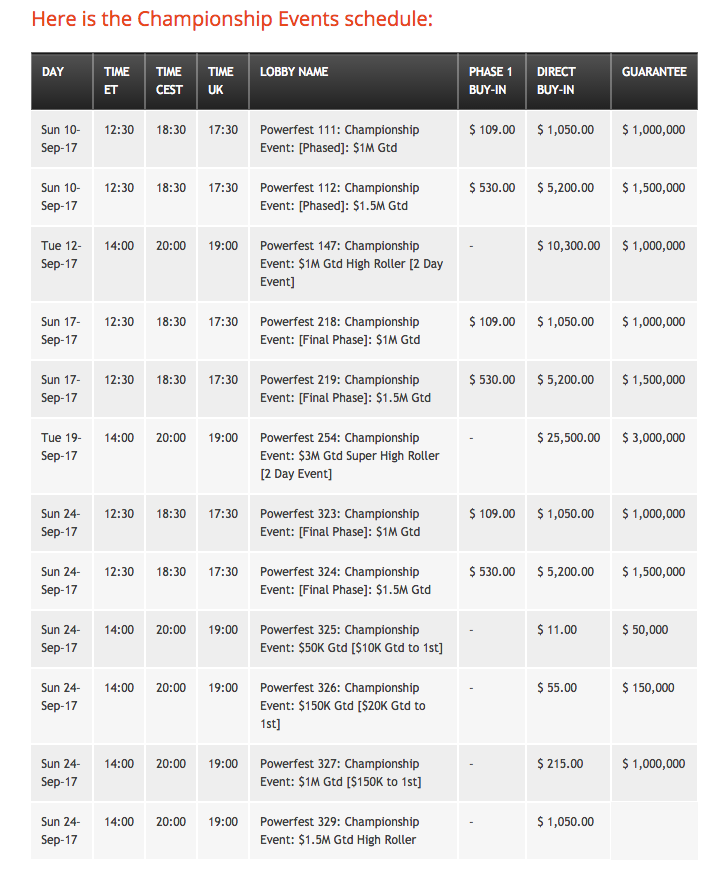The width and height of the screenshot is (726, 874).
Task: Click the DIRECT BUY-IN column header
Action: click(x=556, y=80)
